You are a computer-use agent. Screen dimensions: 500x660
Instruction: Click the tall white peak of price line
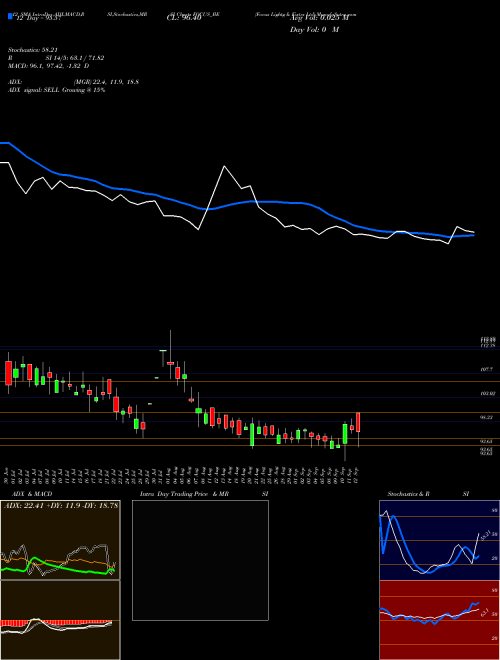(224, 167)
